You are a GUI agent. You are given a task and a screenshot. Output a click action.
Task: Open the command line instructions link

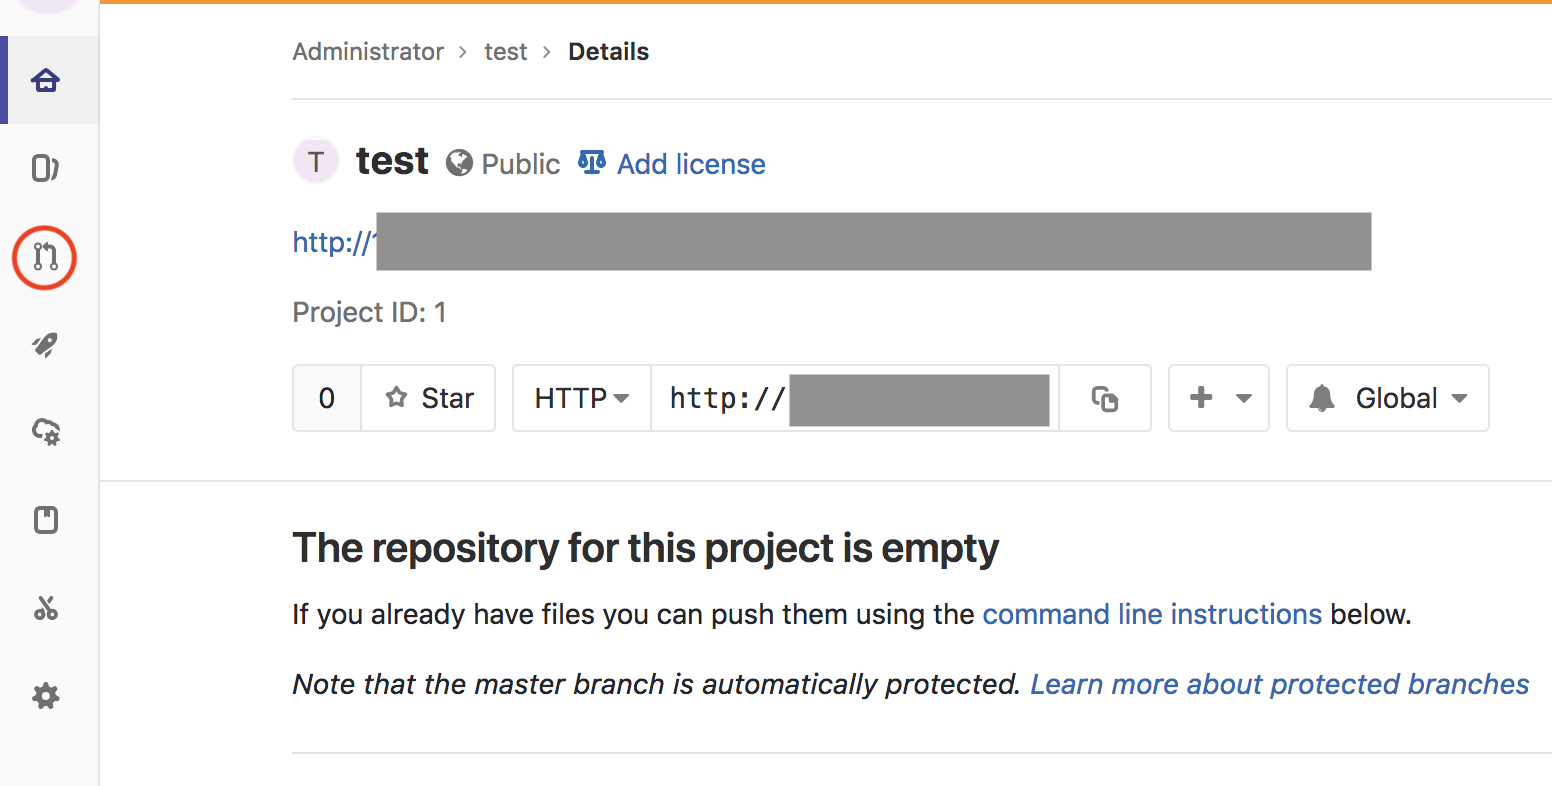(1152, 614)
